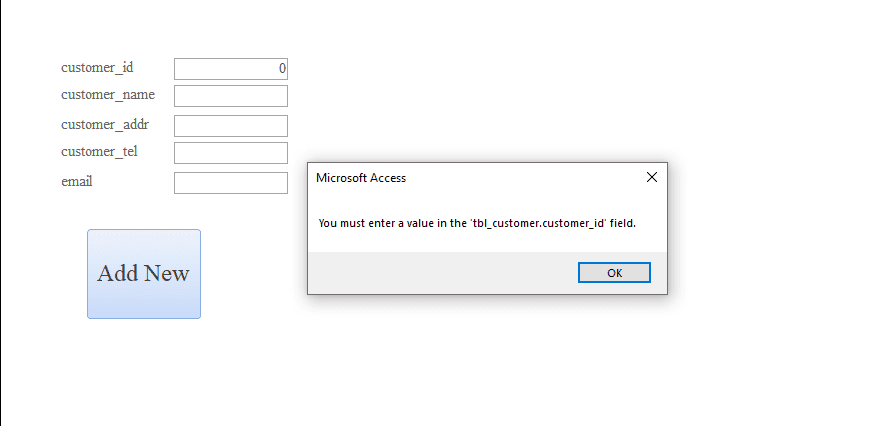890x426 pixels.
Task: Click the gray footer area beside OK
Action: (443, 273)
